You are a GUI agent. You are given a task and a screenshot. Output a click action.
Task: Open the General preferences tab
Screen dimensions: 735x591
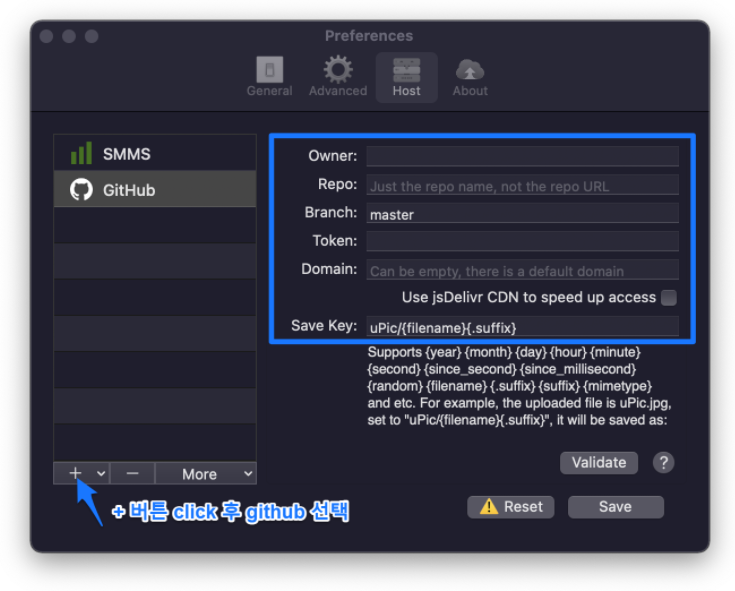(270, 77)
